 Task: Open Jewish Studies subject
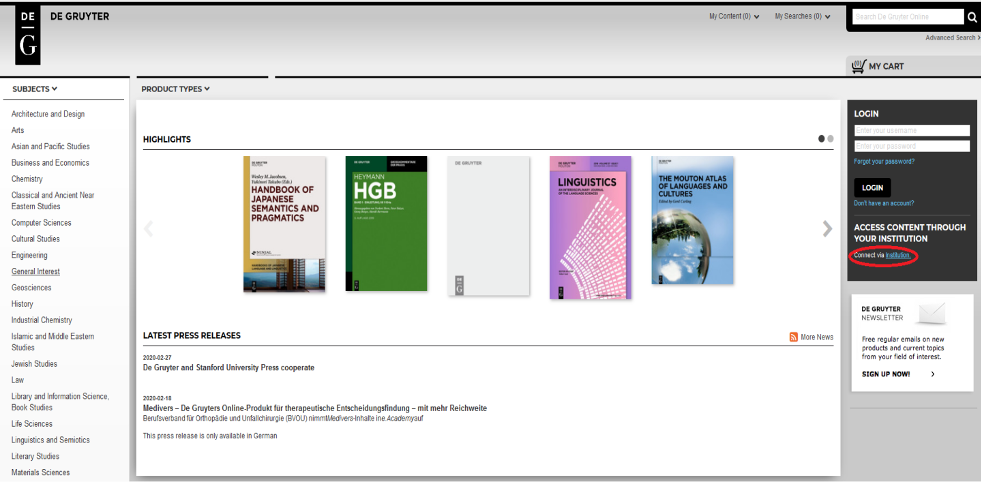coord(34,364)
